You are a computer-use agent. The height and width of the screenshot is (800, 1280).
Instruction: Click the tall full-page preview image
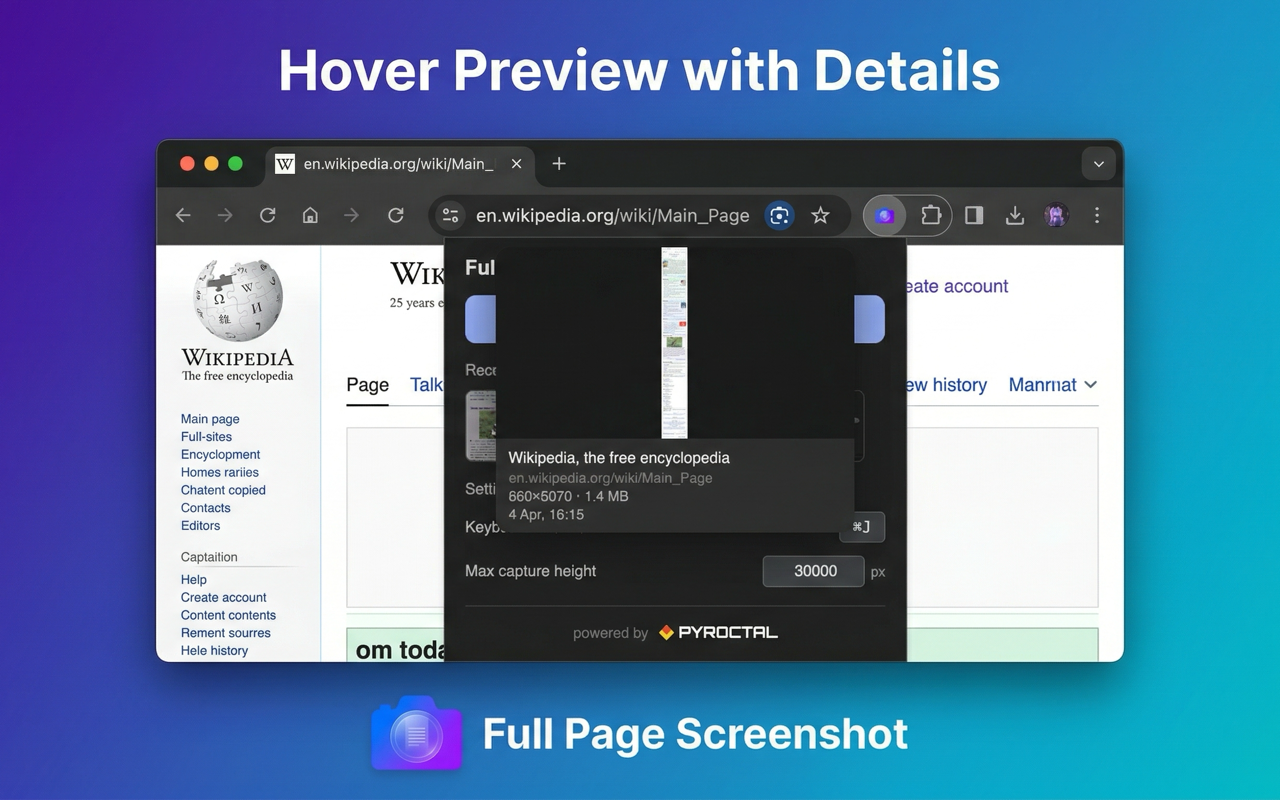[674, 343]
